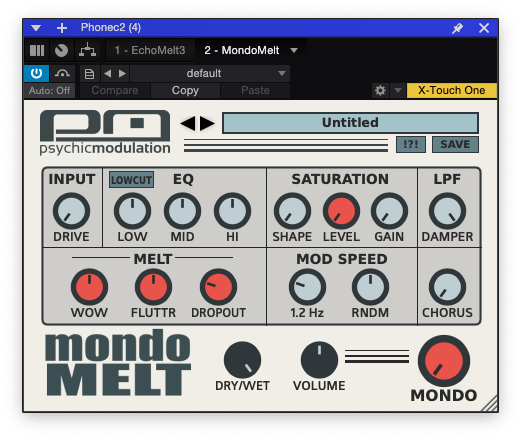Viewport: 521px width, 439px height.
Task: Select the 2 - MondoMelt tab
Action: [x=242, y=50]
